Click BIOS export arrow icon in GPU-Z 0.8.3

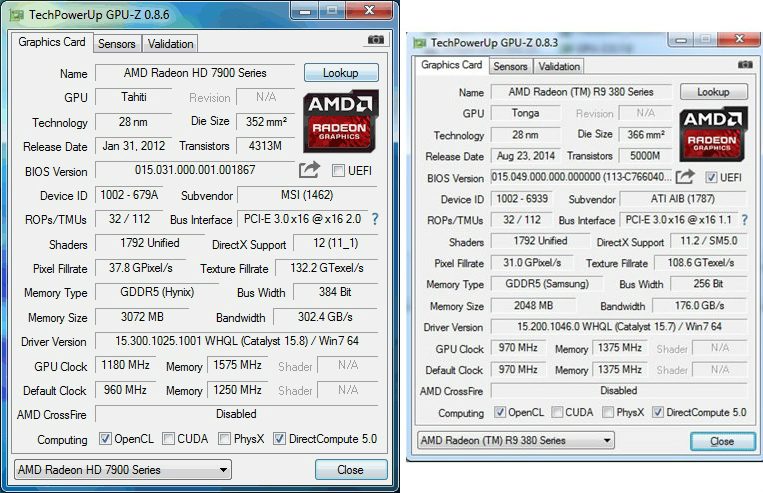[685, 177]
